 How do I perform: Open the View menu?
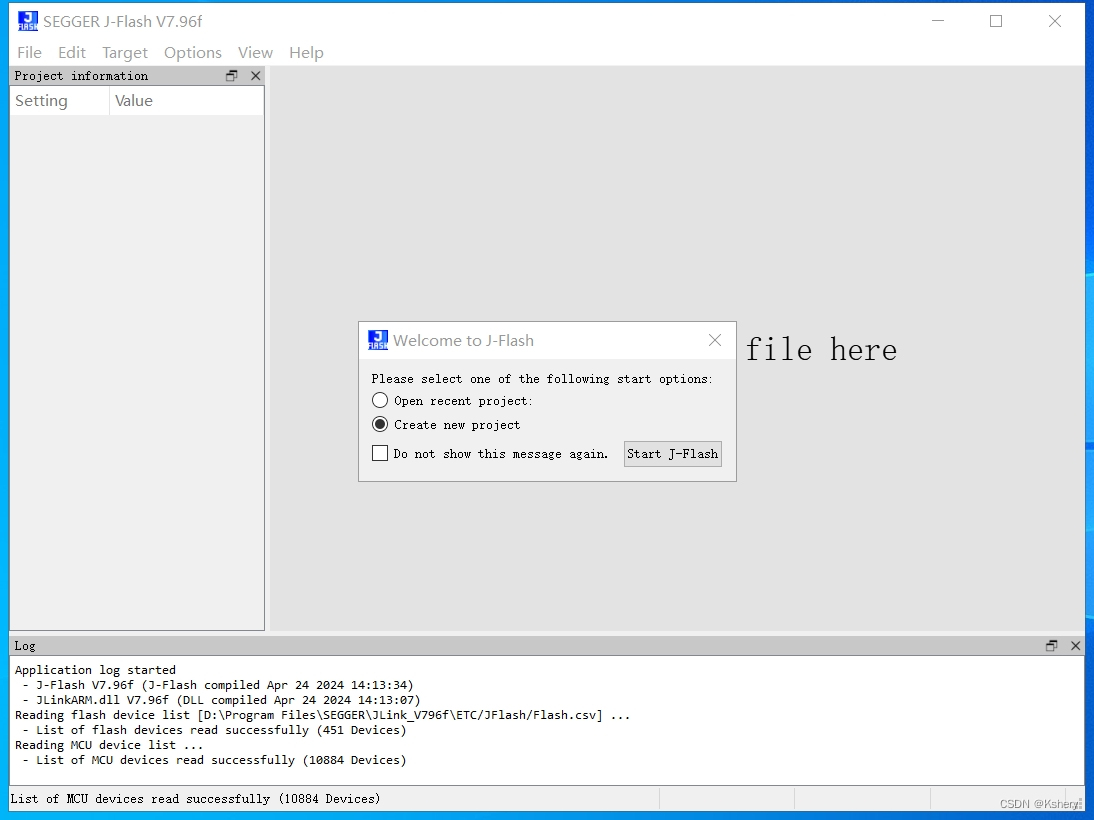point(255,52)
